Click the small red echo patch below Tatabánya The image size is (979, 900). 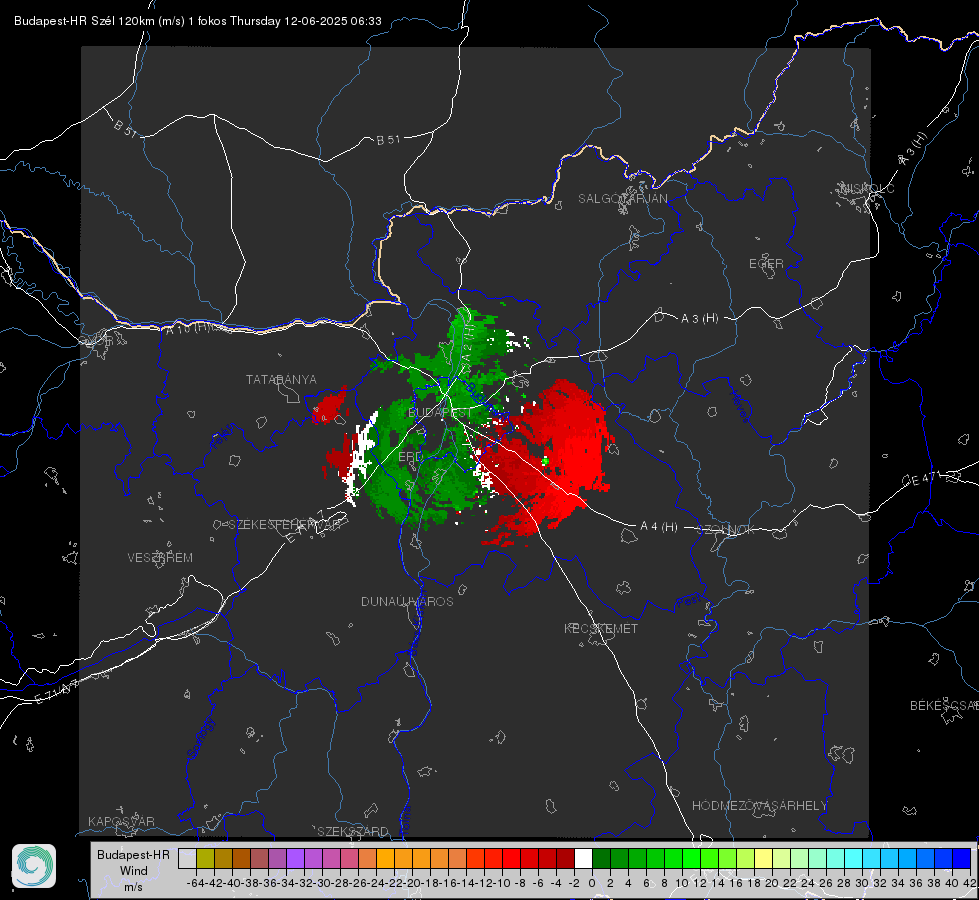(330, 406)
